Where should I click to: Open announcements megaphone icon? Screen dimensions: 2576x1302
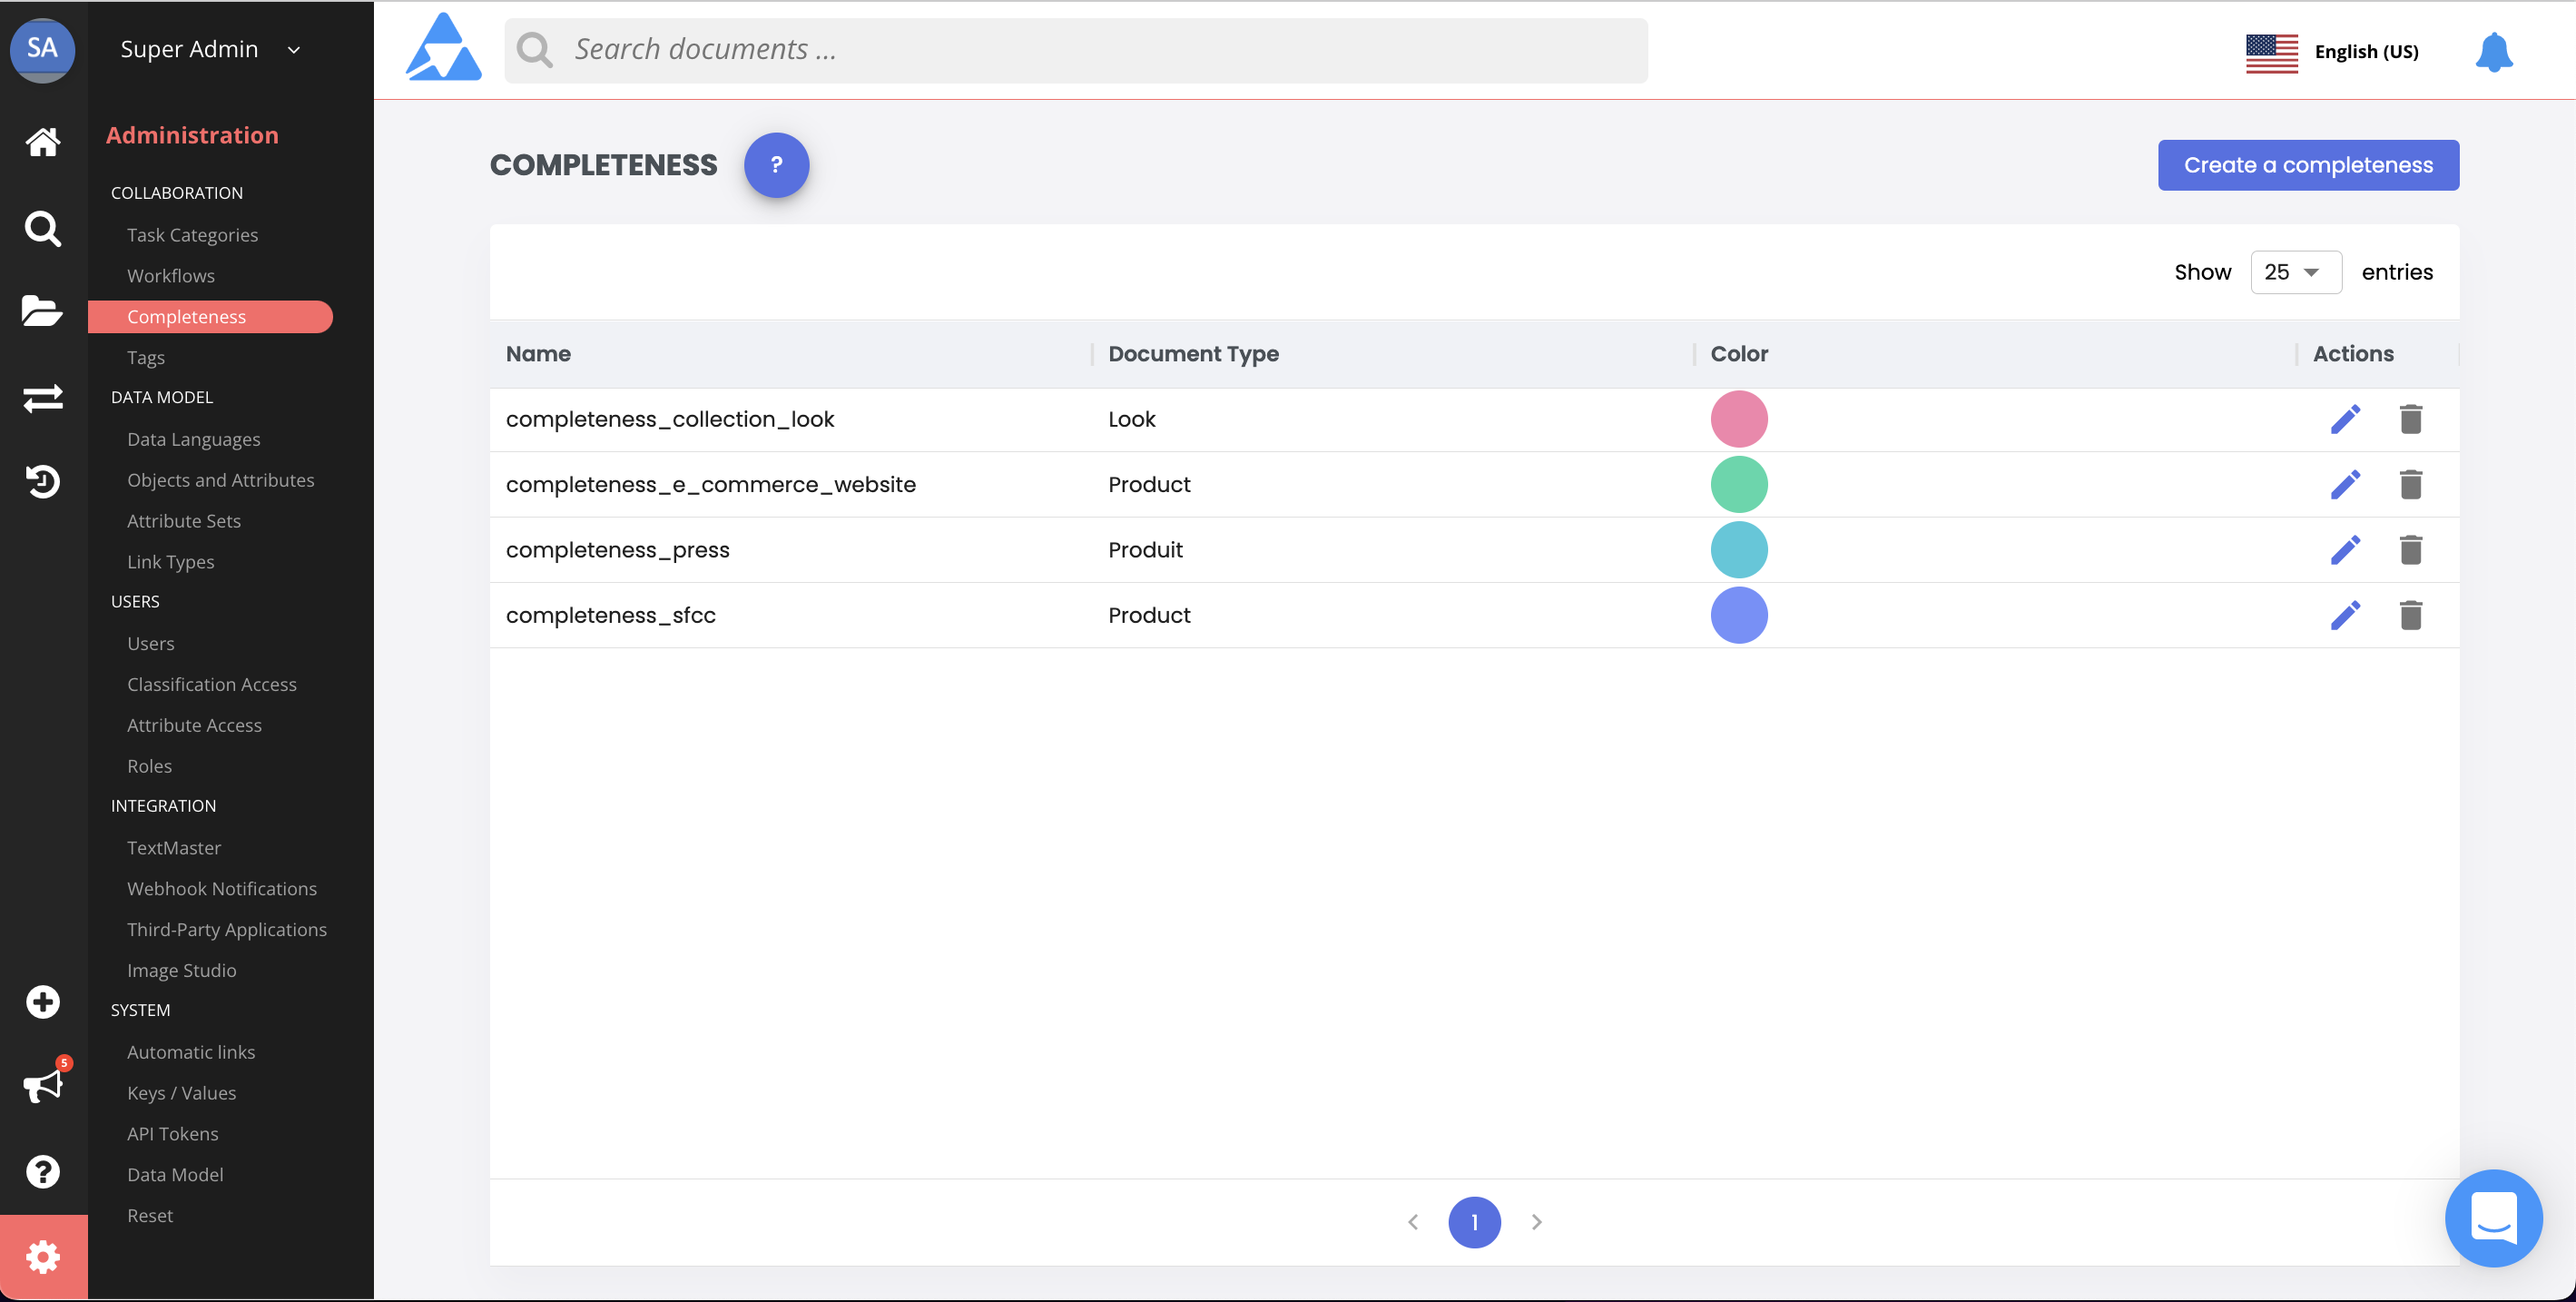(42, 1086)
